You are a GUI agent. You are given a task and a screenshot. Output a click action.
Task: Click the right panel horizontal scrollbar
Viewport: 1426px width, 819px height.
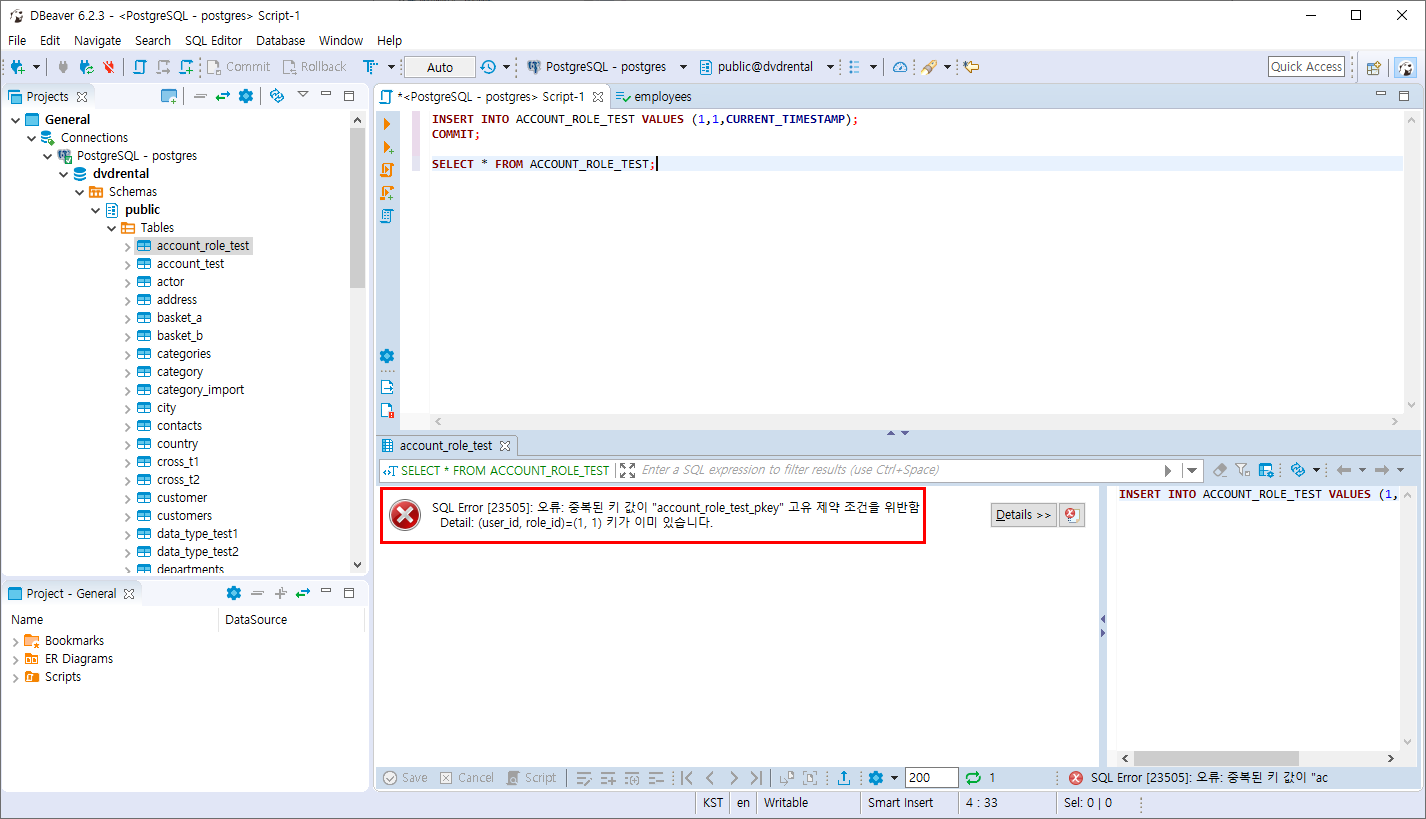pyautogui.click(x=1216, y=759)
